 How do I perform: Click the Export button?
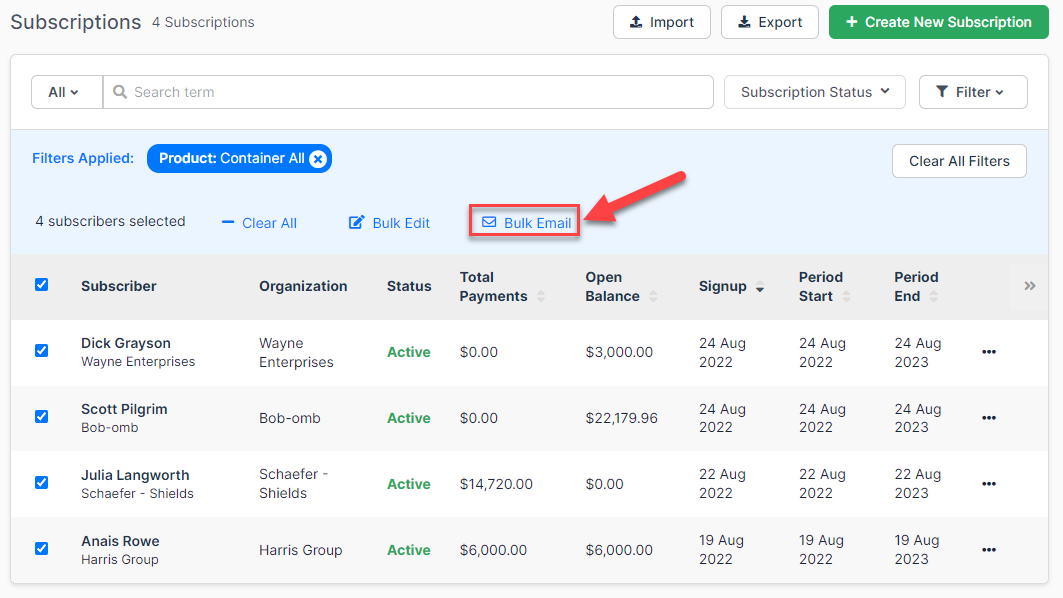point(769,22)
